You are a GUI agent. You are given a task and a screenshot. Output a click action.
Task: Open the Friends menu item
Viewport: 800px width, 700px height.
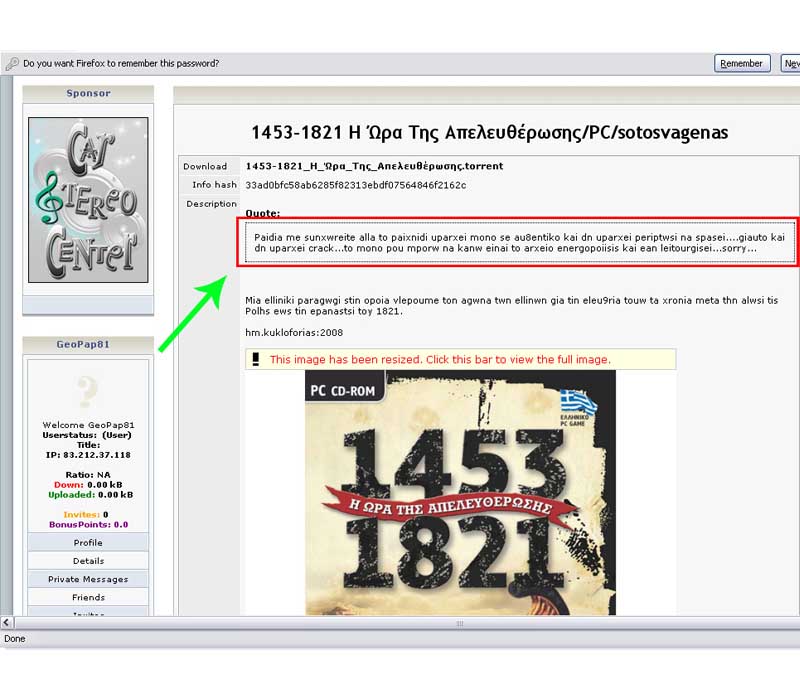88,597
